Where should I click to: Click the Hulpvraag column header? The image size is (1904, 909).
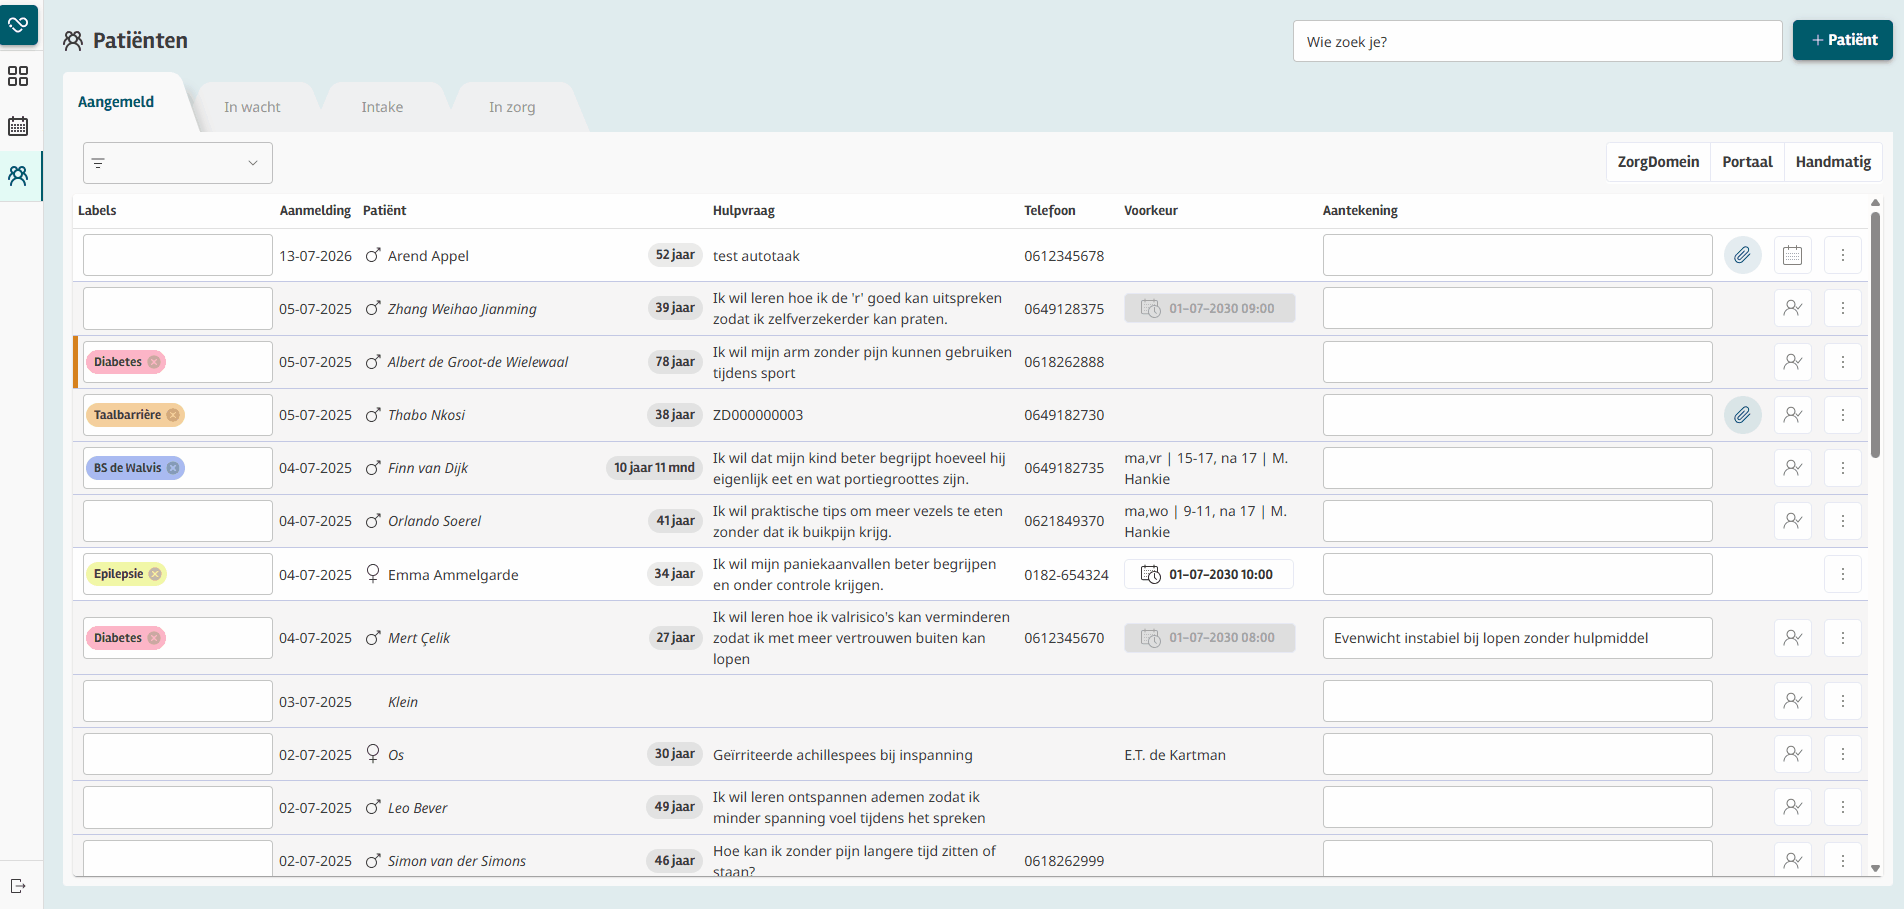click(743, 210)
